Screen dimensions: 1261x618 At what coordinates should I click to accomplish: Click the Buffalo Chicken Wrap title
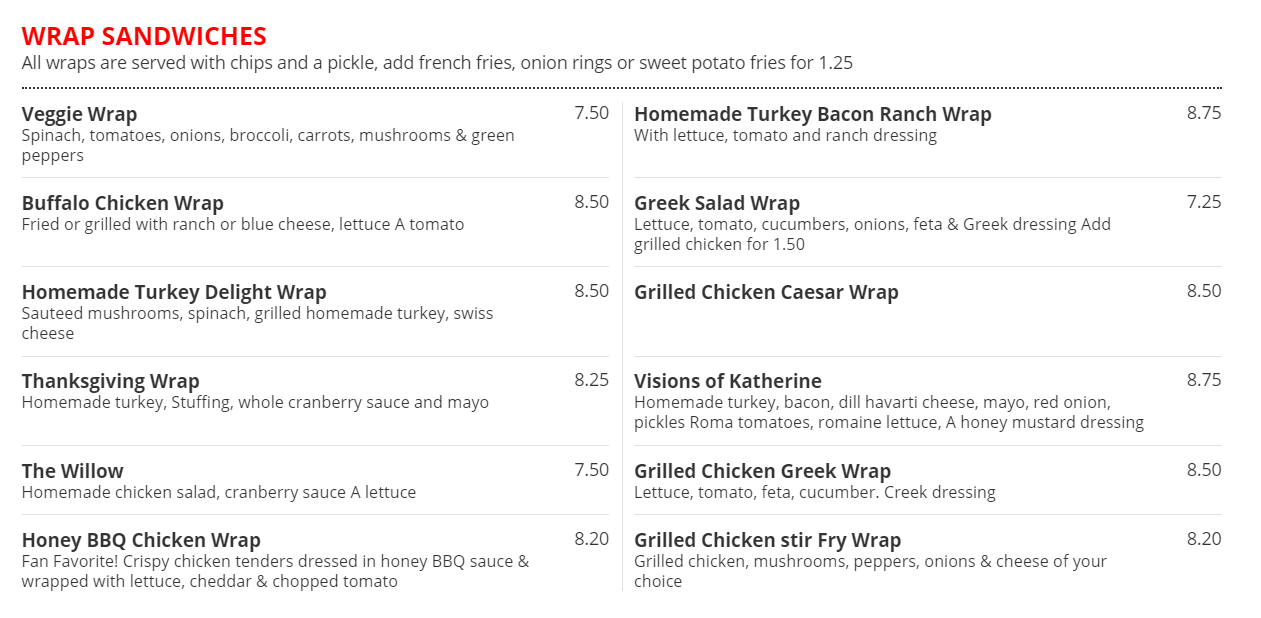(x=122, y=203)
